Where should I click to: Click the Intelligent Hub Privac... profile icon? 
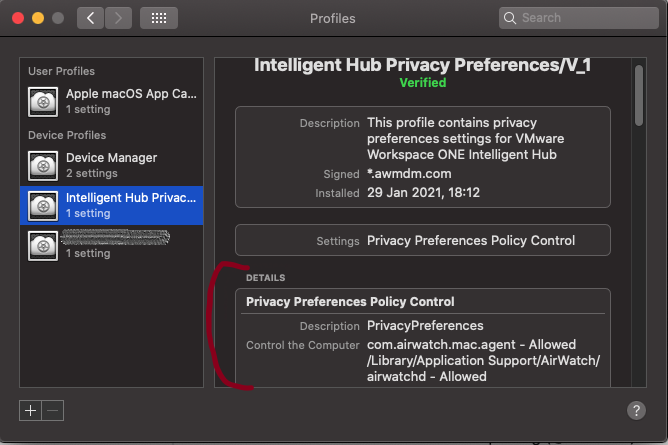[x=43, y=206]
